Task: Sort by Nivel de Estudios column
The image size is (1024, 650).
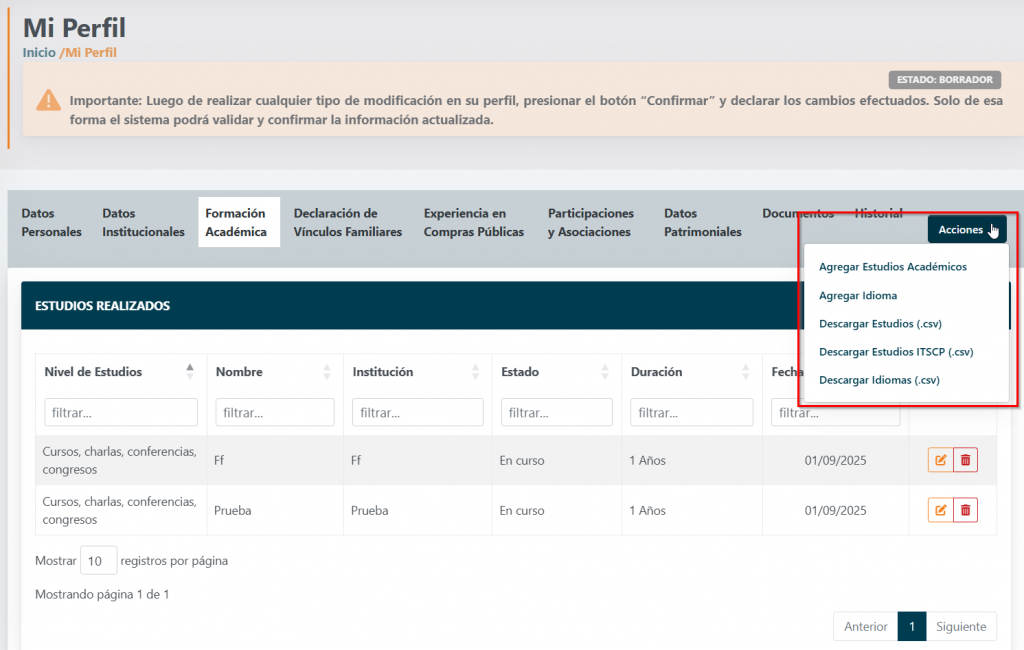Action: click(x=189, y=372)
